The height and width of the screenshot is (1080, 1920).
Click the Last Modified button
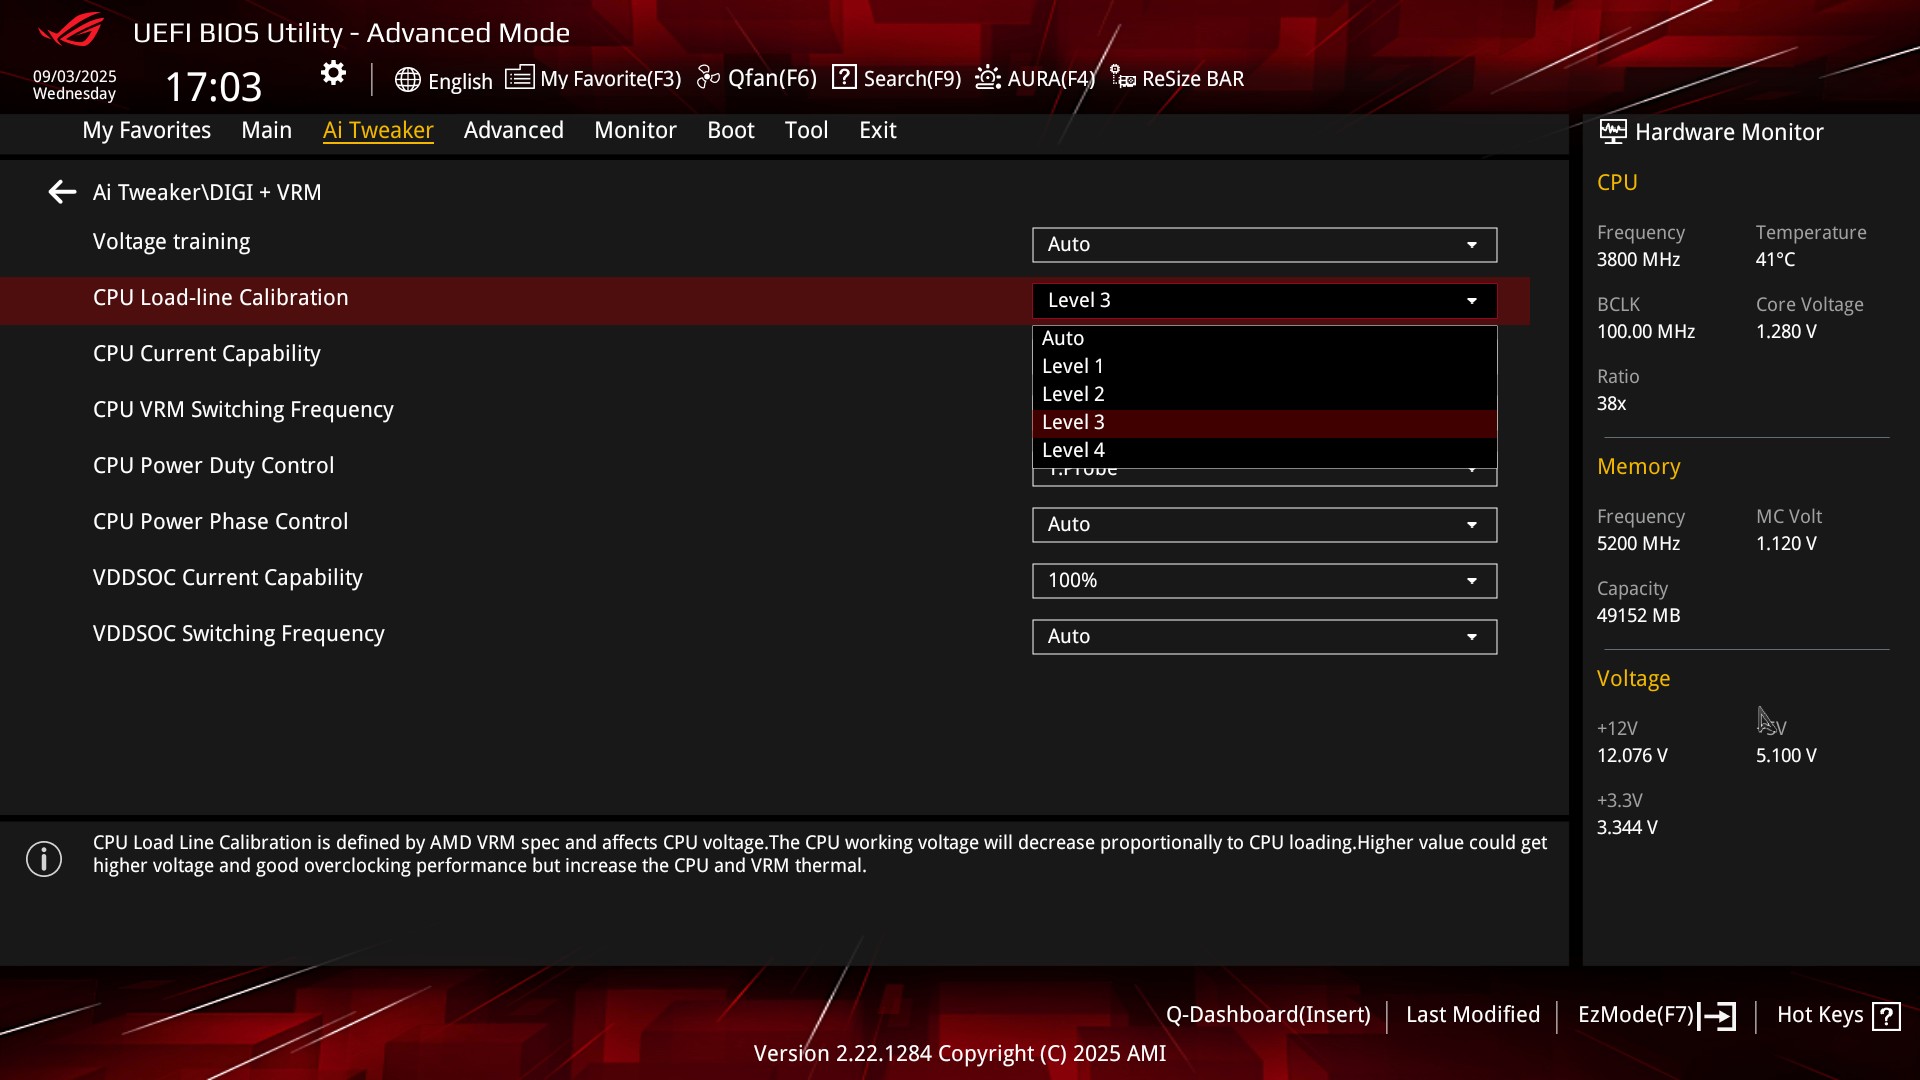click(x=1472, y=1015)
